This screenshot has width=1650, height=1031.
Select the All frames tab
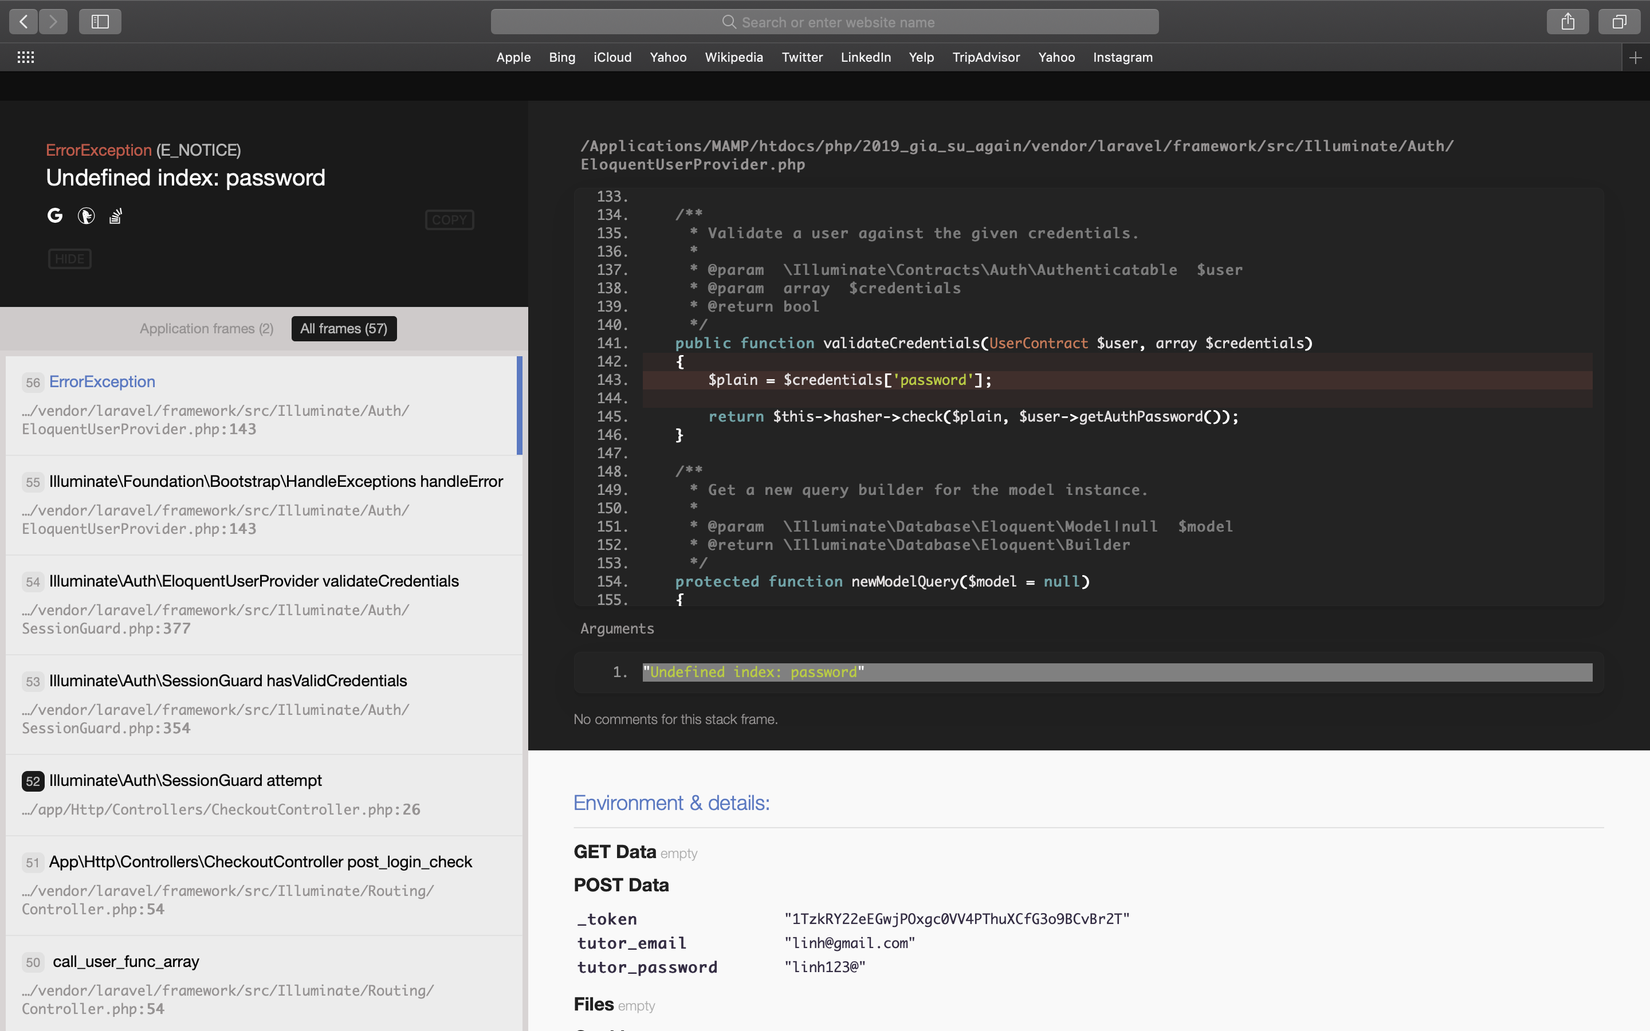(343, 329)
